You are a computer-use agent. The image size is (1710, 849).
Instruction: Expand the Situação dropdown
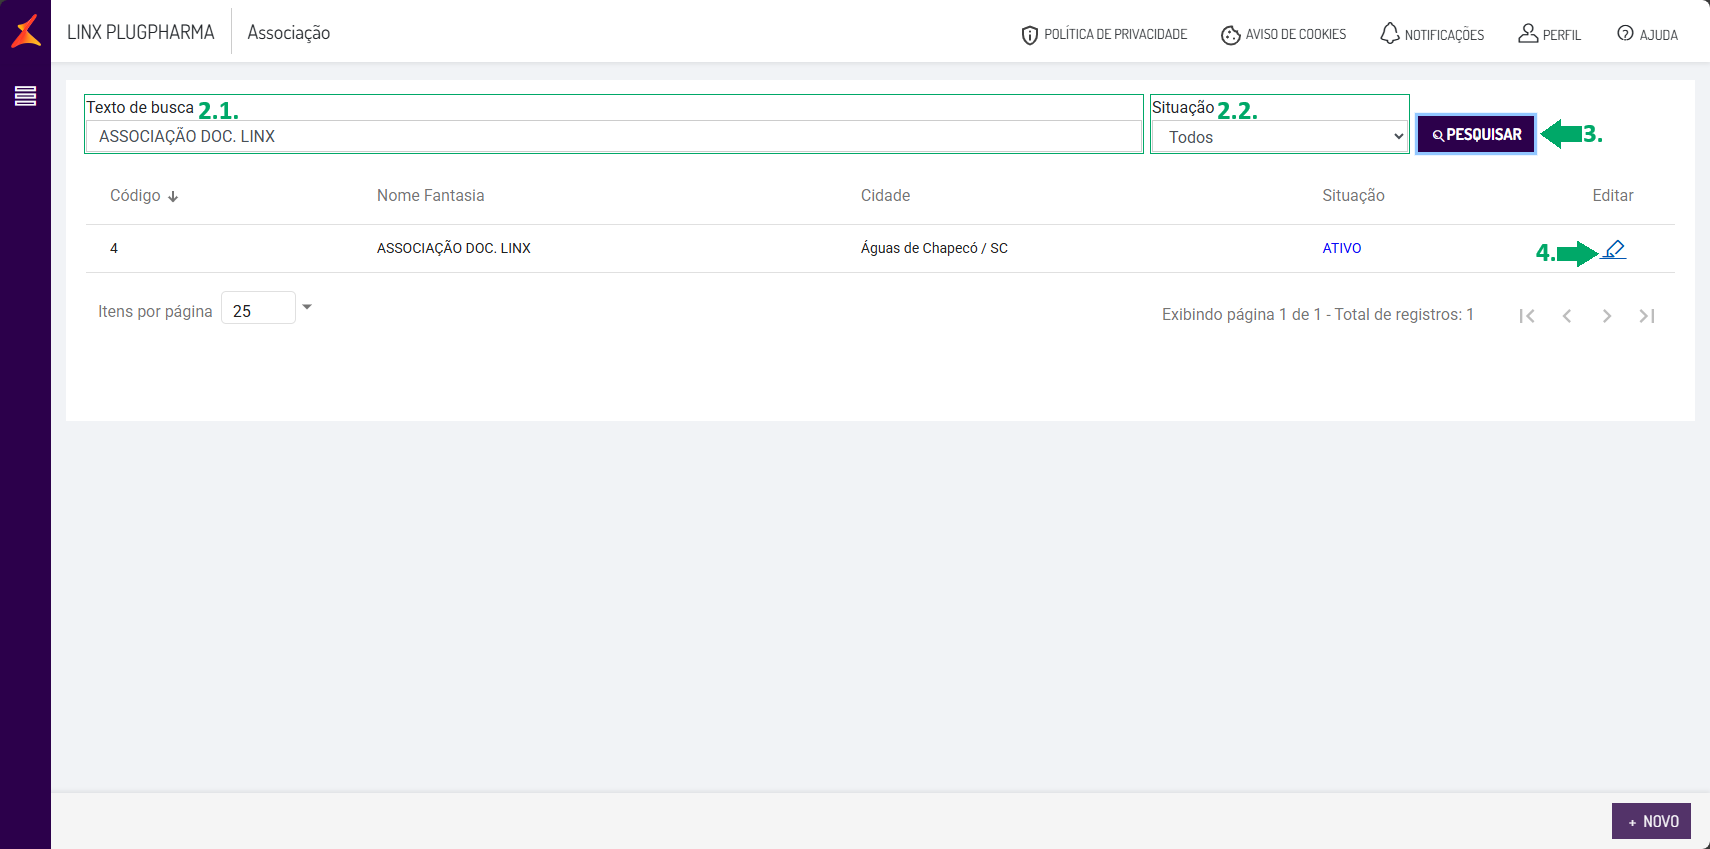(x=1280, y=137)
